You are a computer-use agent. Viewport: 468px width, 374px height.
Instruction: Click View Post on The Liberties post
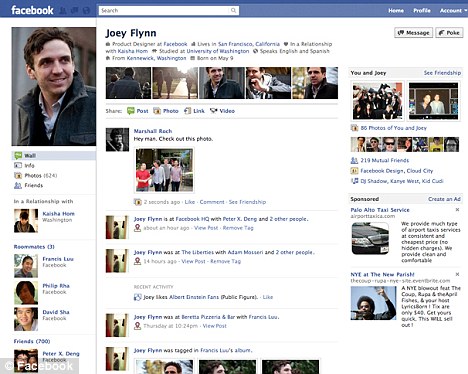(193, 261)
